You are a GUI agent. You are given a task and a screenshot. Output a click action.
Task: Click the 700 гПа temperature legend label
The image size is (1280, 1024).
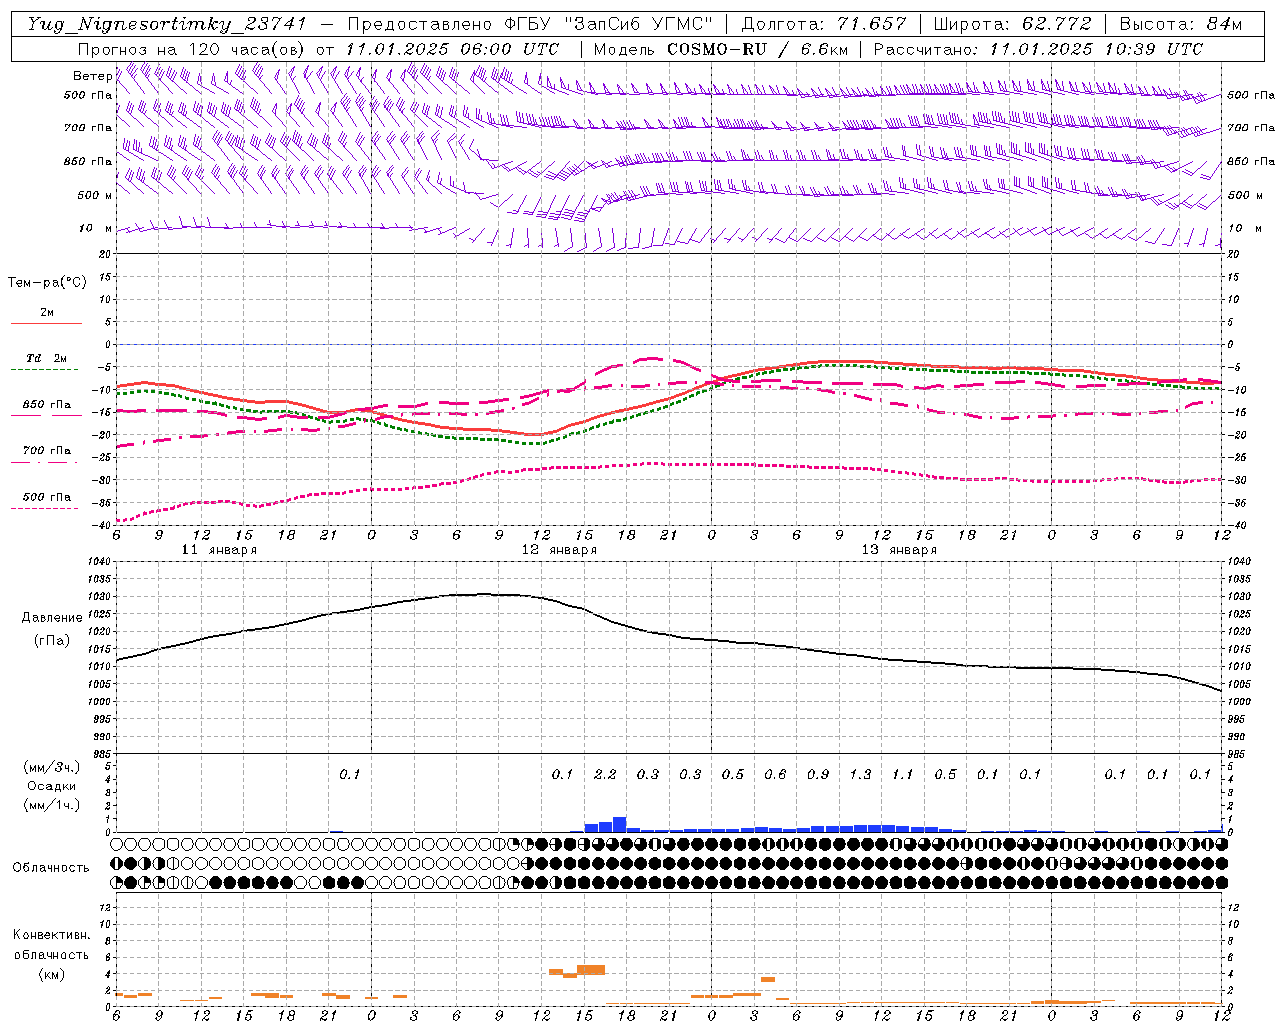pos(47,450)
